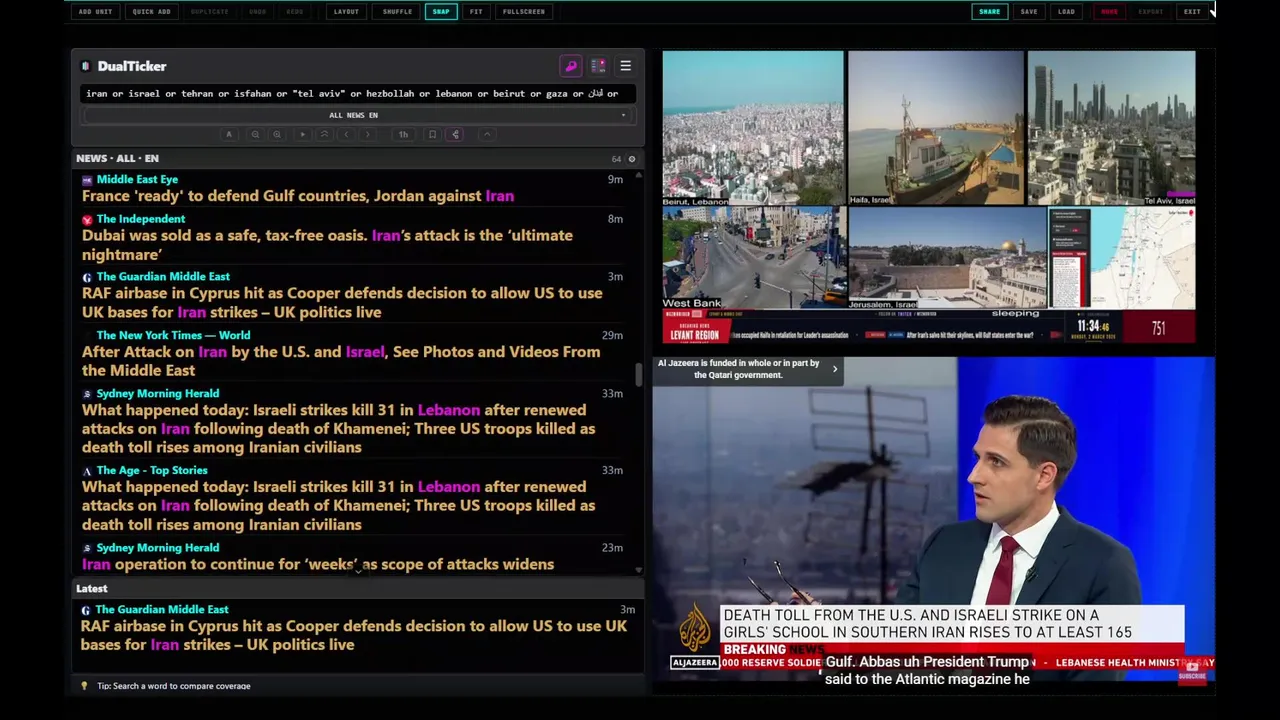Click 'The New York Times — World' source
Viewport: 1280px width, 720px height.
pos(173,335)
